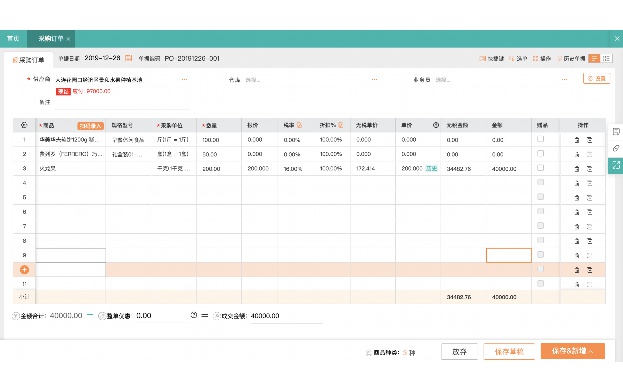Click the product name cell in row 3
Screen dimensions: 623x392
click(71, 169)
